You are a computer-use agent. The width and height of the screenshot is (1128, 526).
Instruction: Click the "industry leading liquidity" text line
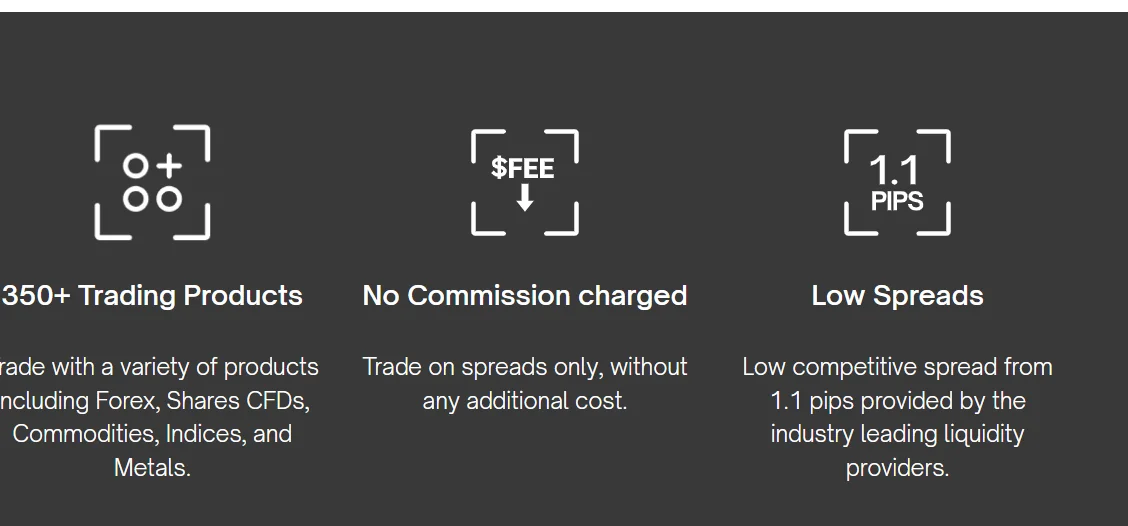897,434
